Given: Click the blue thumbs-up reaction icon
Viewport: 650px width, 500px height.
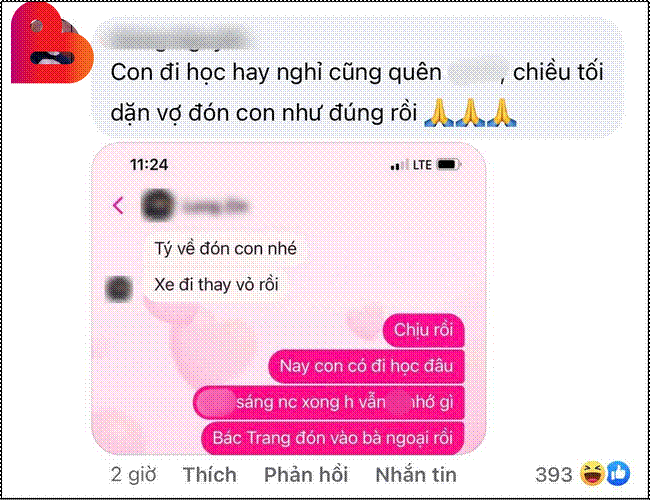Looking at the screenshot, I should point(618,473).
